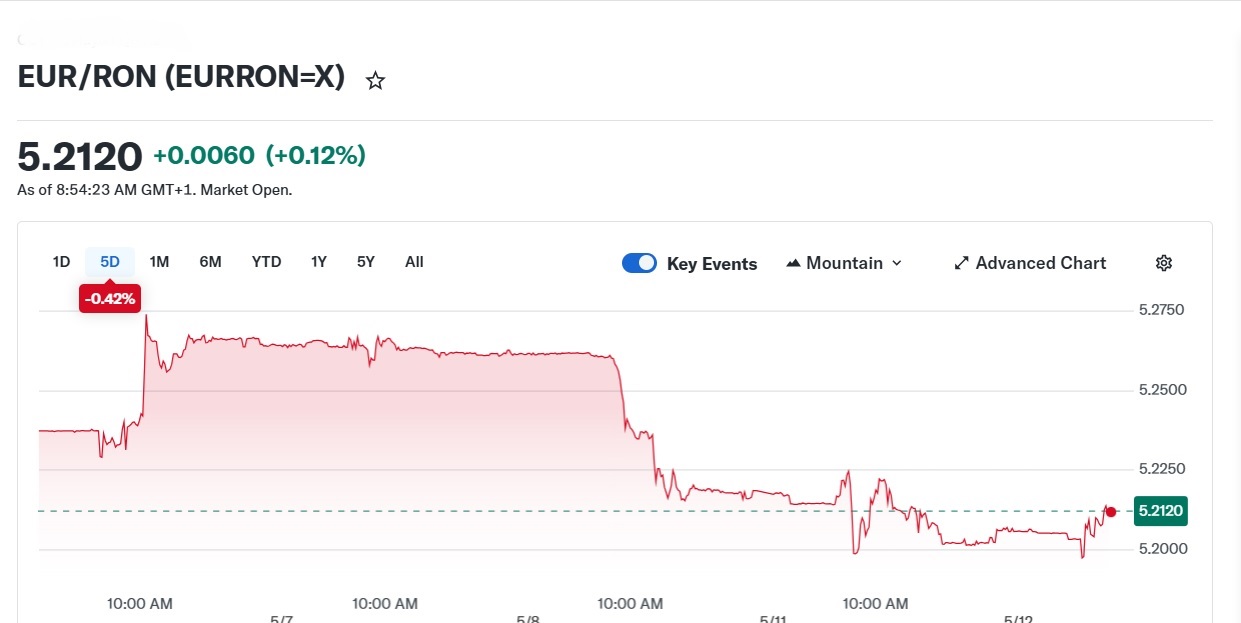Screen dimensions: 1241x623
Task: Click the -0.42% change badge
Action: pyautogui.click(x=110, y=298)
